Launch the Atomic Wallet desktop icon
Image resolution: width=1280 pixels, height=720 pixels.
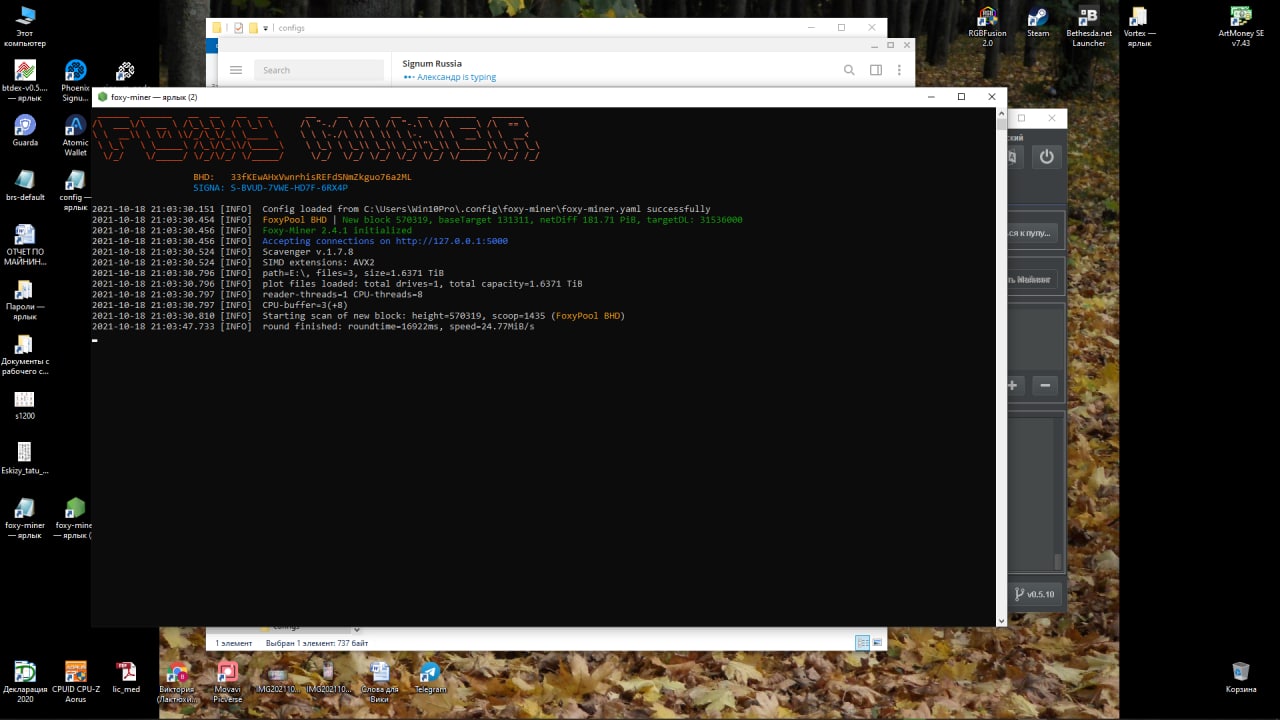pos(75,135)
